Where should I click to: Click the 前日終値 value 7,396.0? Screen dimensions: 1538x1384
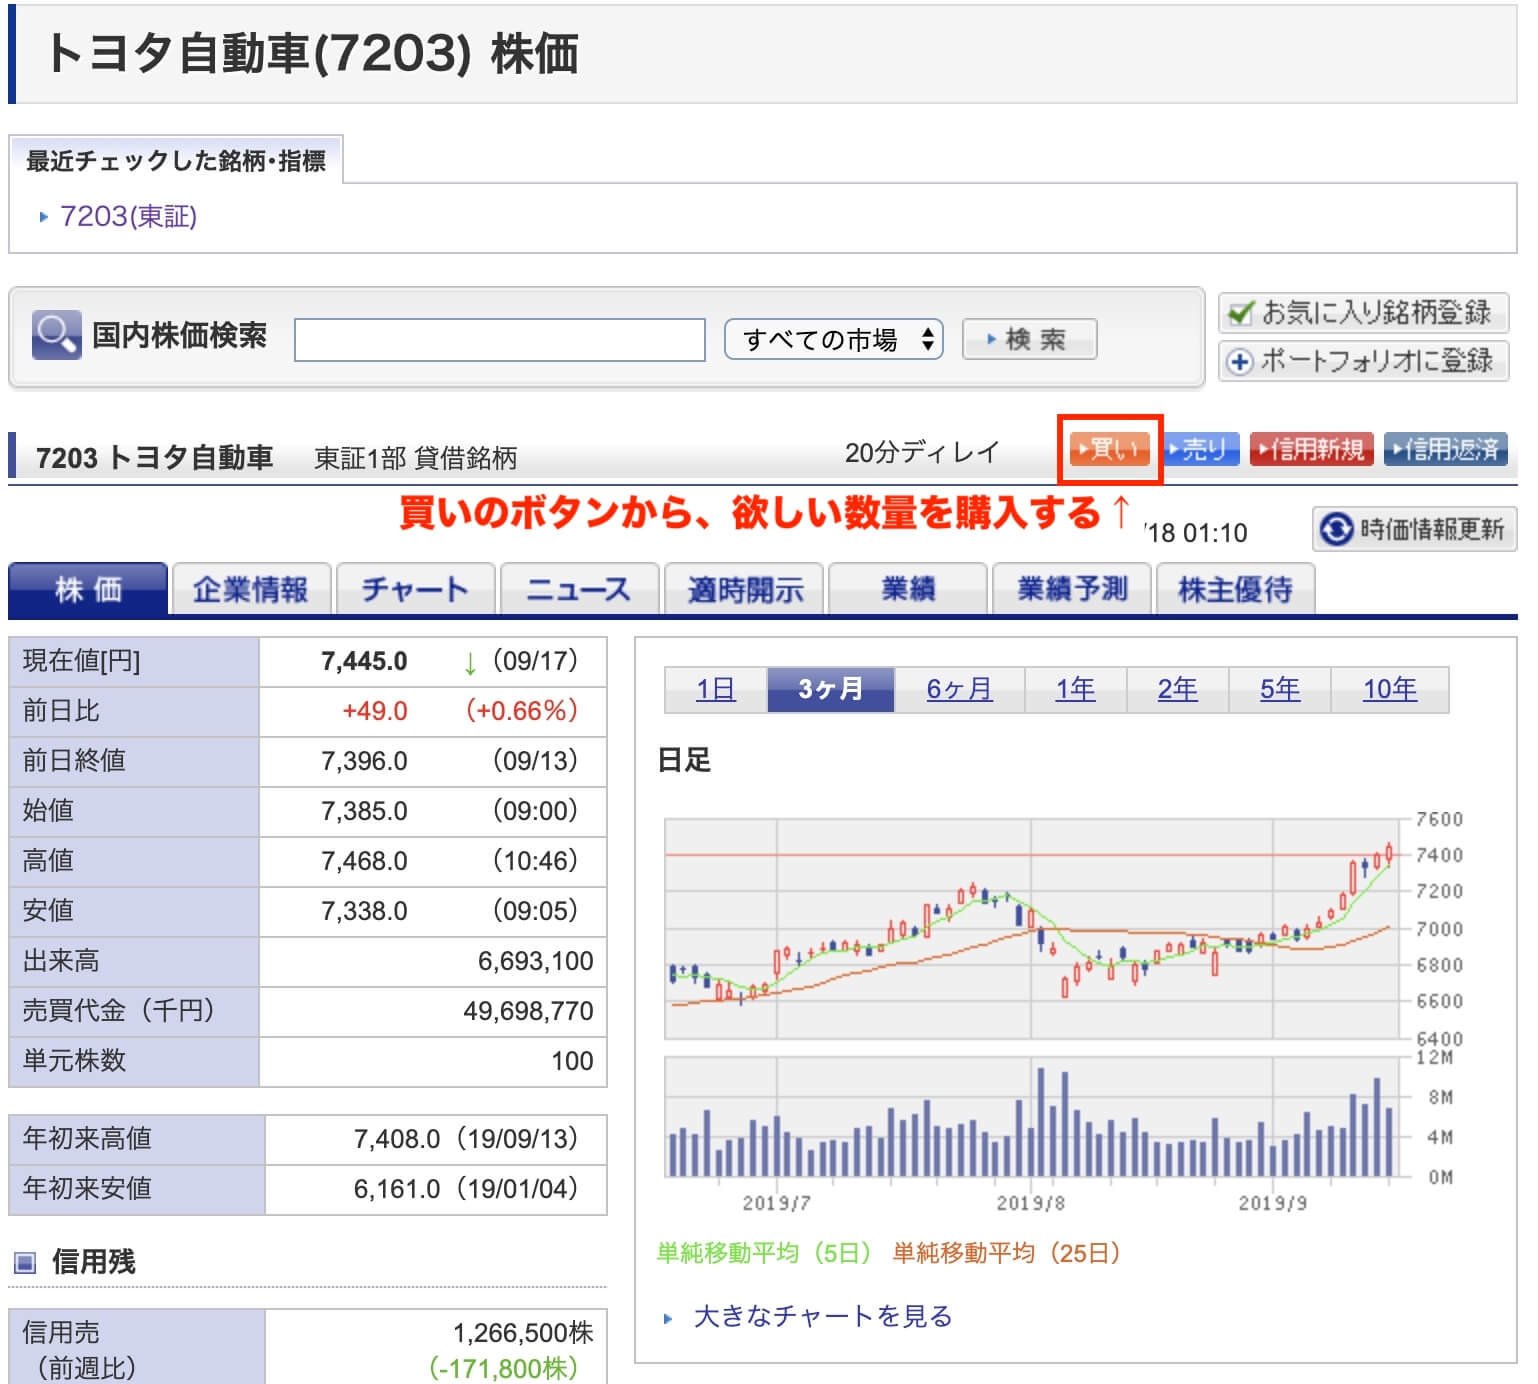pos(364,761)
